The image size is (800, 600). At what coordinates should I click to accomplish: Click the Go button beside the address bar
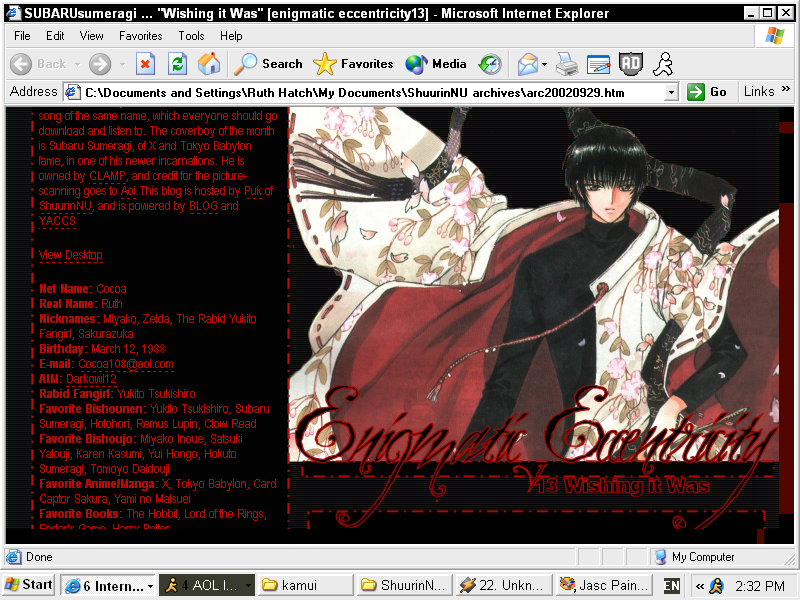coord(707,92)
